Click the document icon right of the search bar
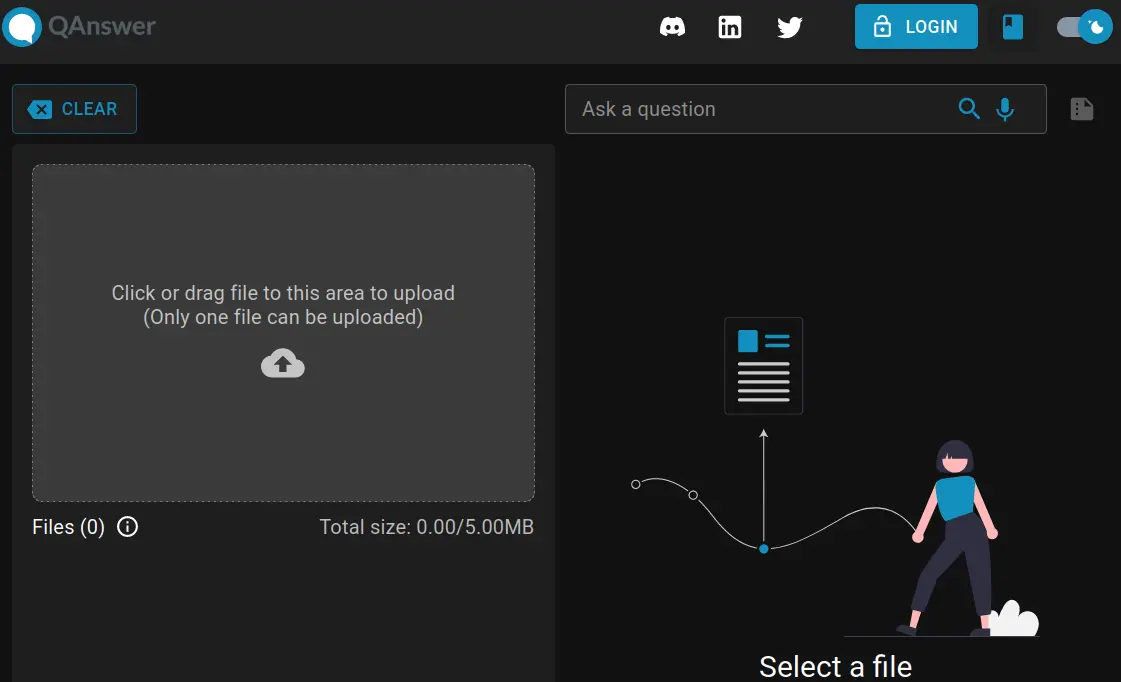The height and width of the screenshot is (682, 1121). click(x=1081, y=108)
